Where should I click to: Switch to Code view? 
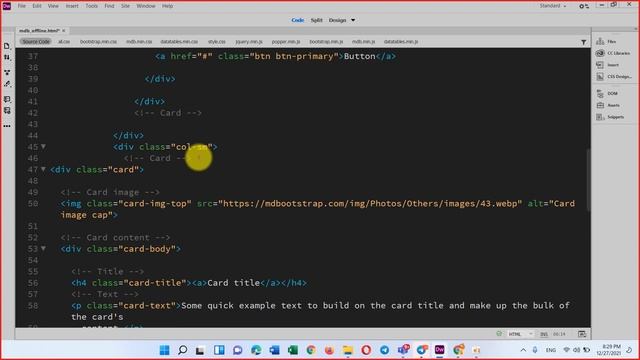pos(298,20)
